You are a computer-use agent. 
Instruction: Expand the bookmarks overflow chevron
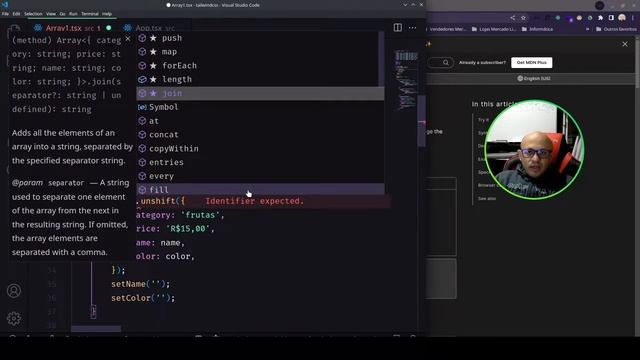(x=587, y=29)
